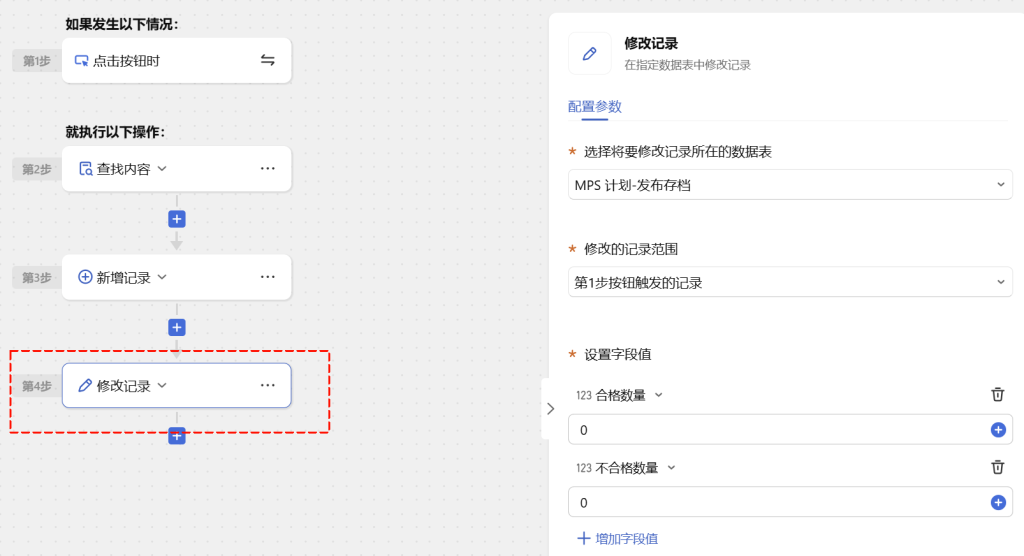Click the 点击按钮时 trigger icon
The height and width of the screenshot is (556, 1024).
pyautogui.click(x=82, y=61)
